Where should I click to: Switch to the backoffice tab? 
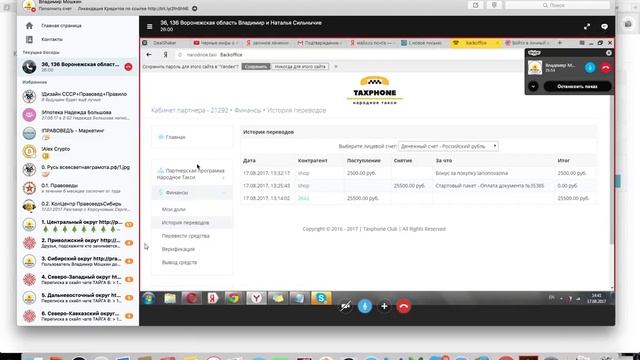(476, 43)
